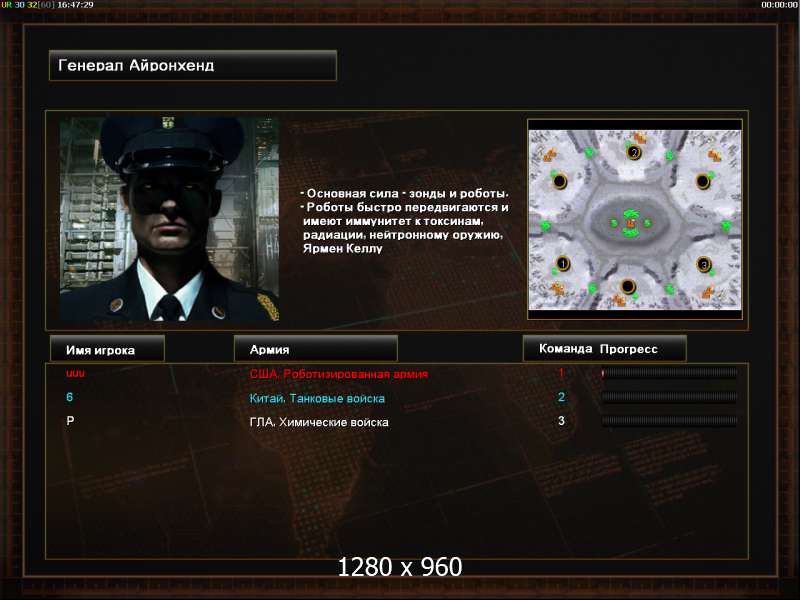Select the Китай. Танковые войска army entry
The height and width of the screenshot is (600, 800).
pyautogui.click(x=317, y=398)
